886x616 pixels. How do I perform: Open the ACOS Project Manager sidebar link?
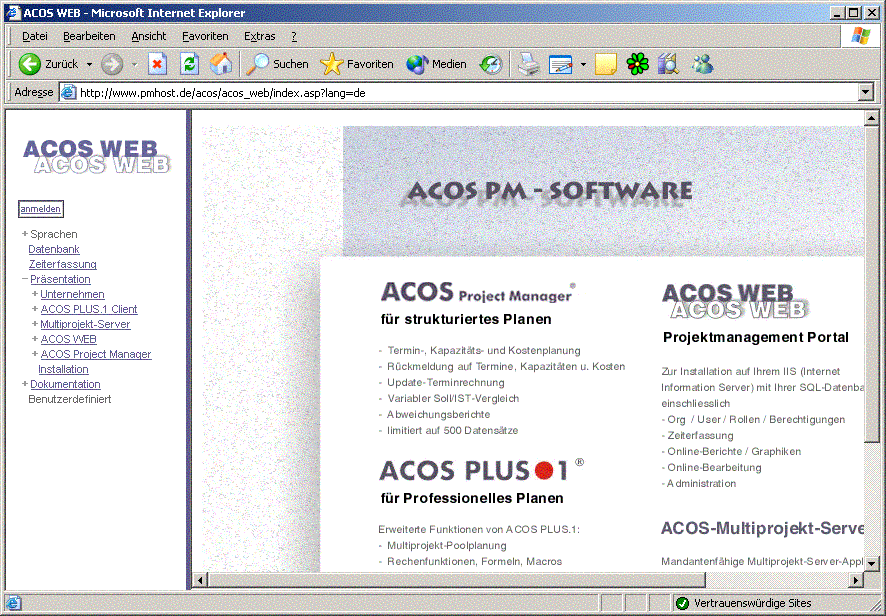point(96,354)
